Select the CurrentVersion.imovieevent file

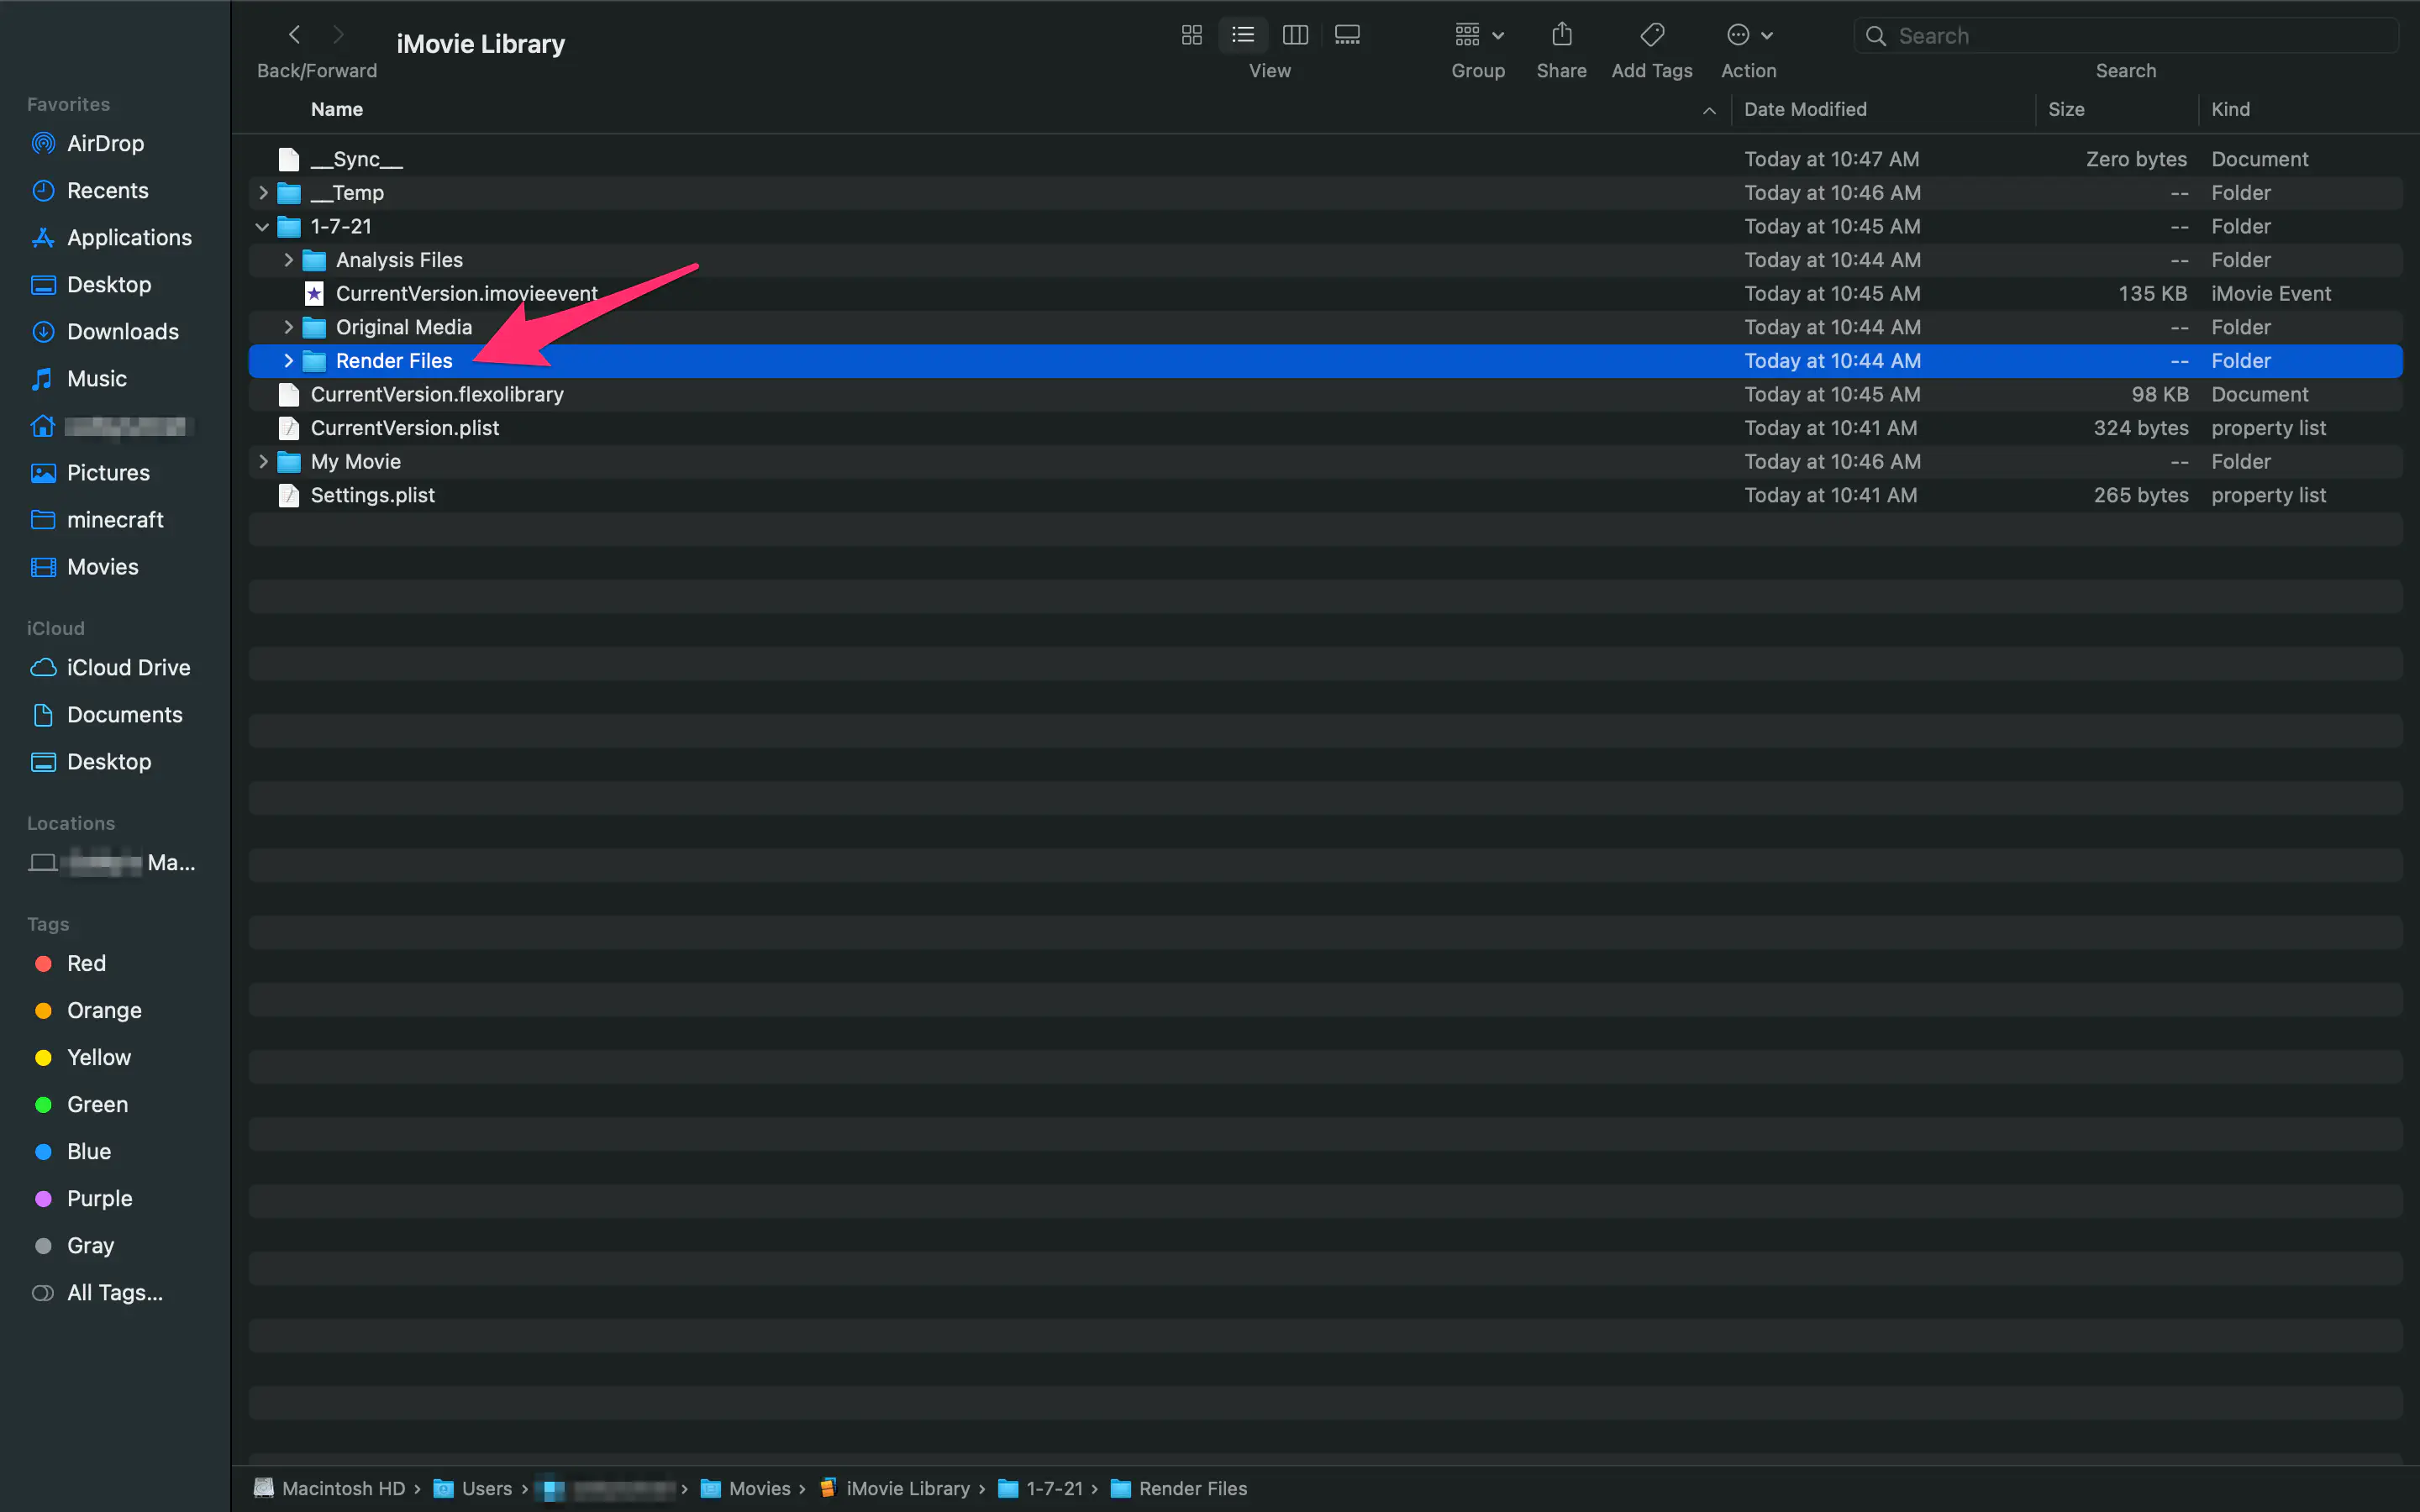(467, 292)
